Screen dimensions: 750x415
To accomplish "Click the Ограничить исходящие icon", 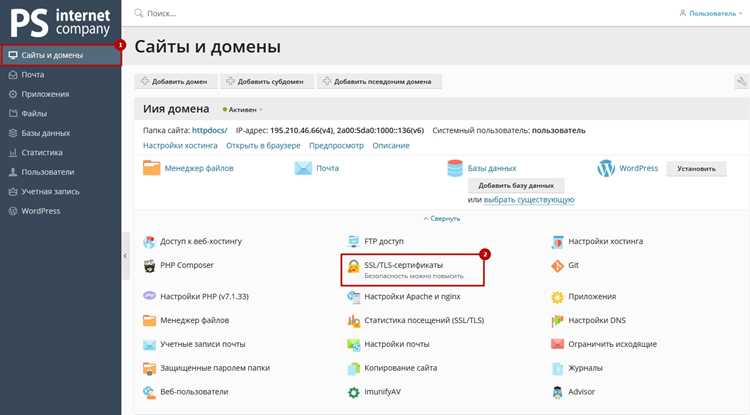I will (x=557, y=344).
